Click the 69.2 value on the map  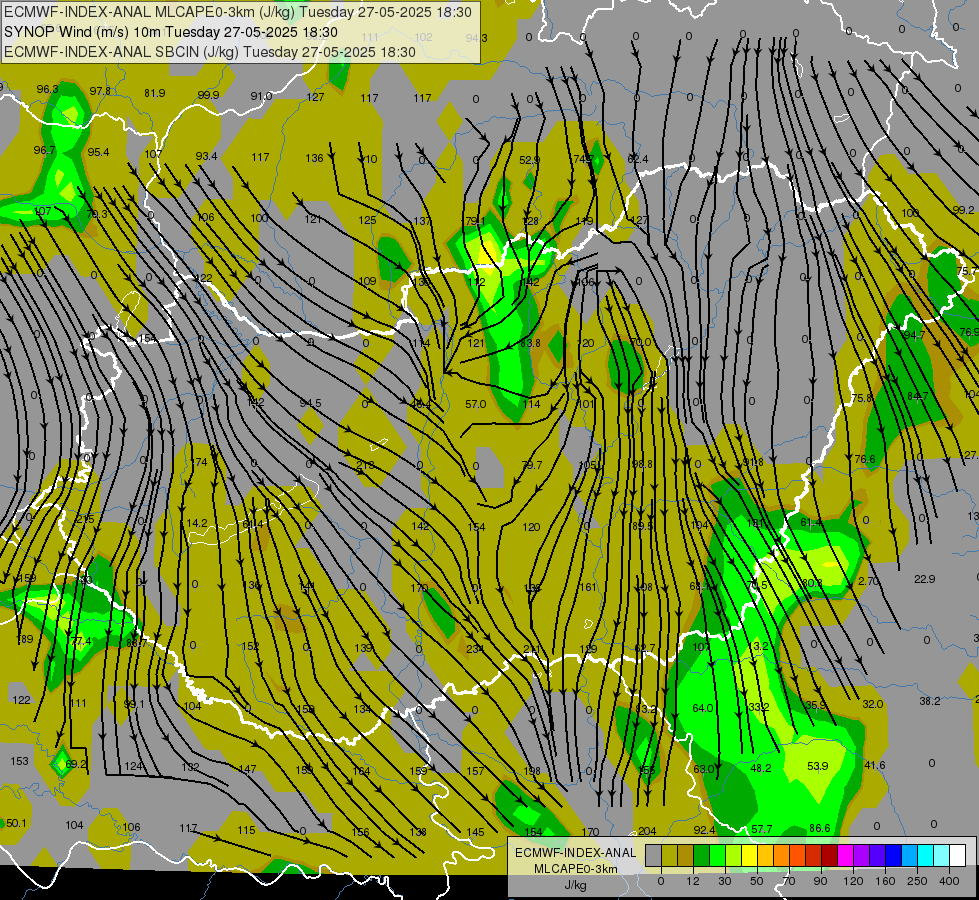76,764
